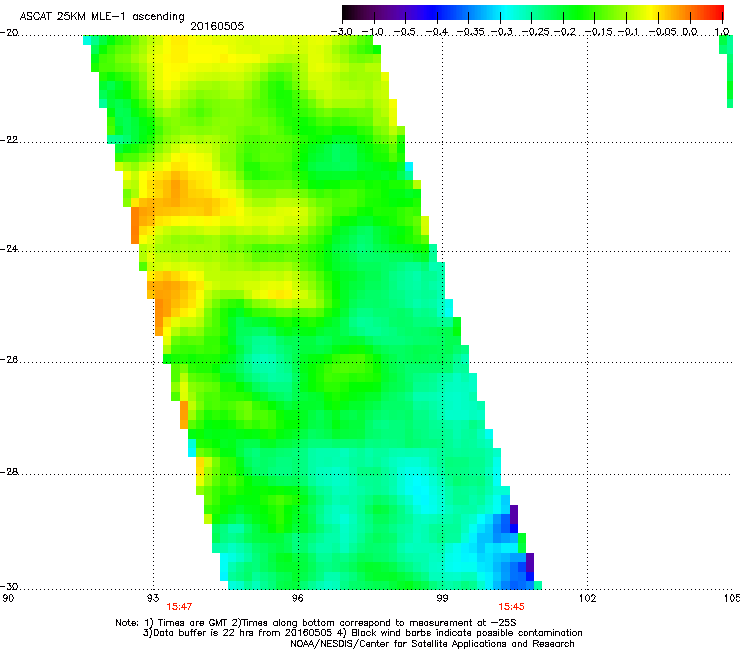Click the red 15:47 time stamp
The image size is (740, 650).
179,607
